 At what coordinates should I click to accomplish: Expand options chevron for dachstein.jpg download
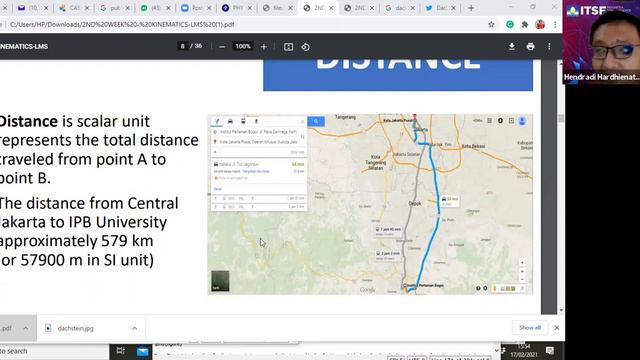pos(134,328)
